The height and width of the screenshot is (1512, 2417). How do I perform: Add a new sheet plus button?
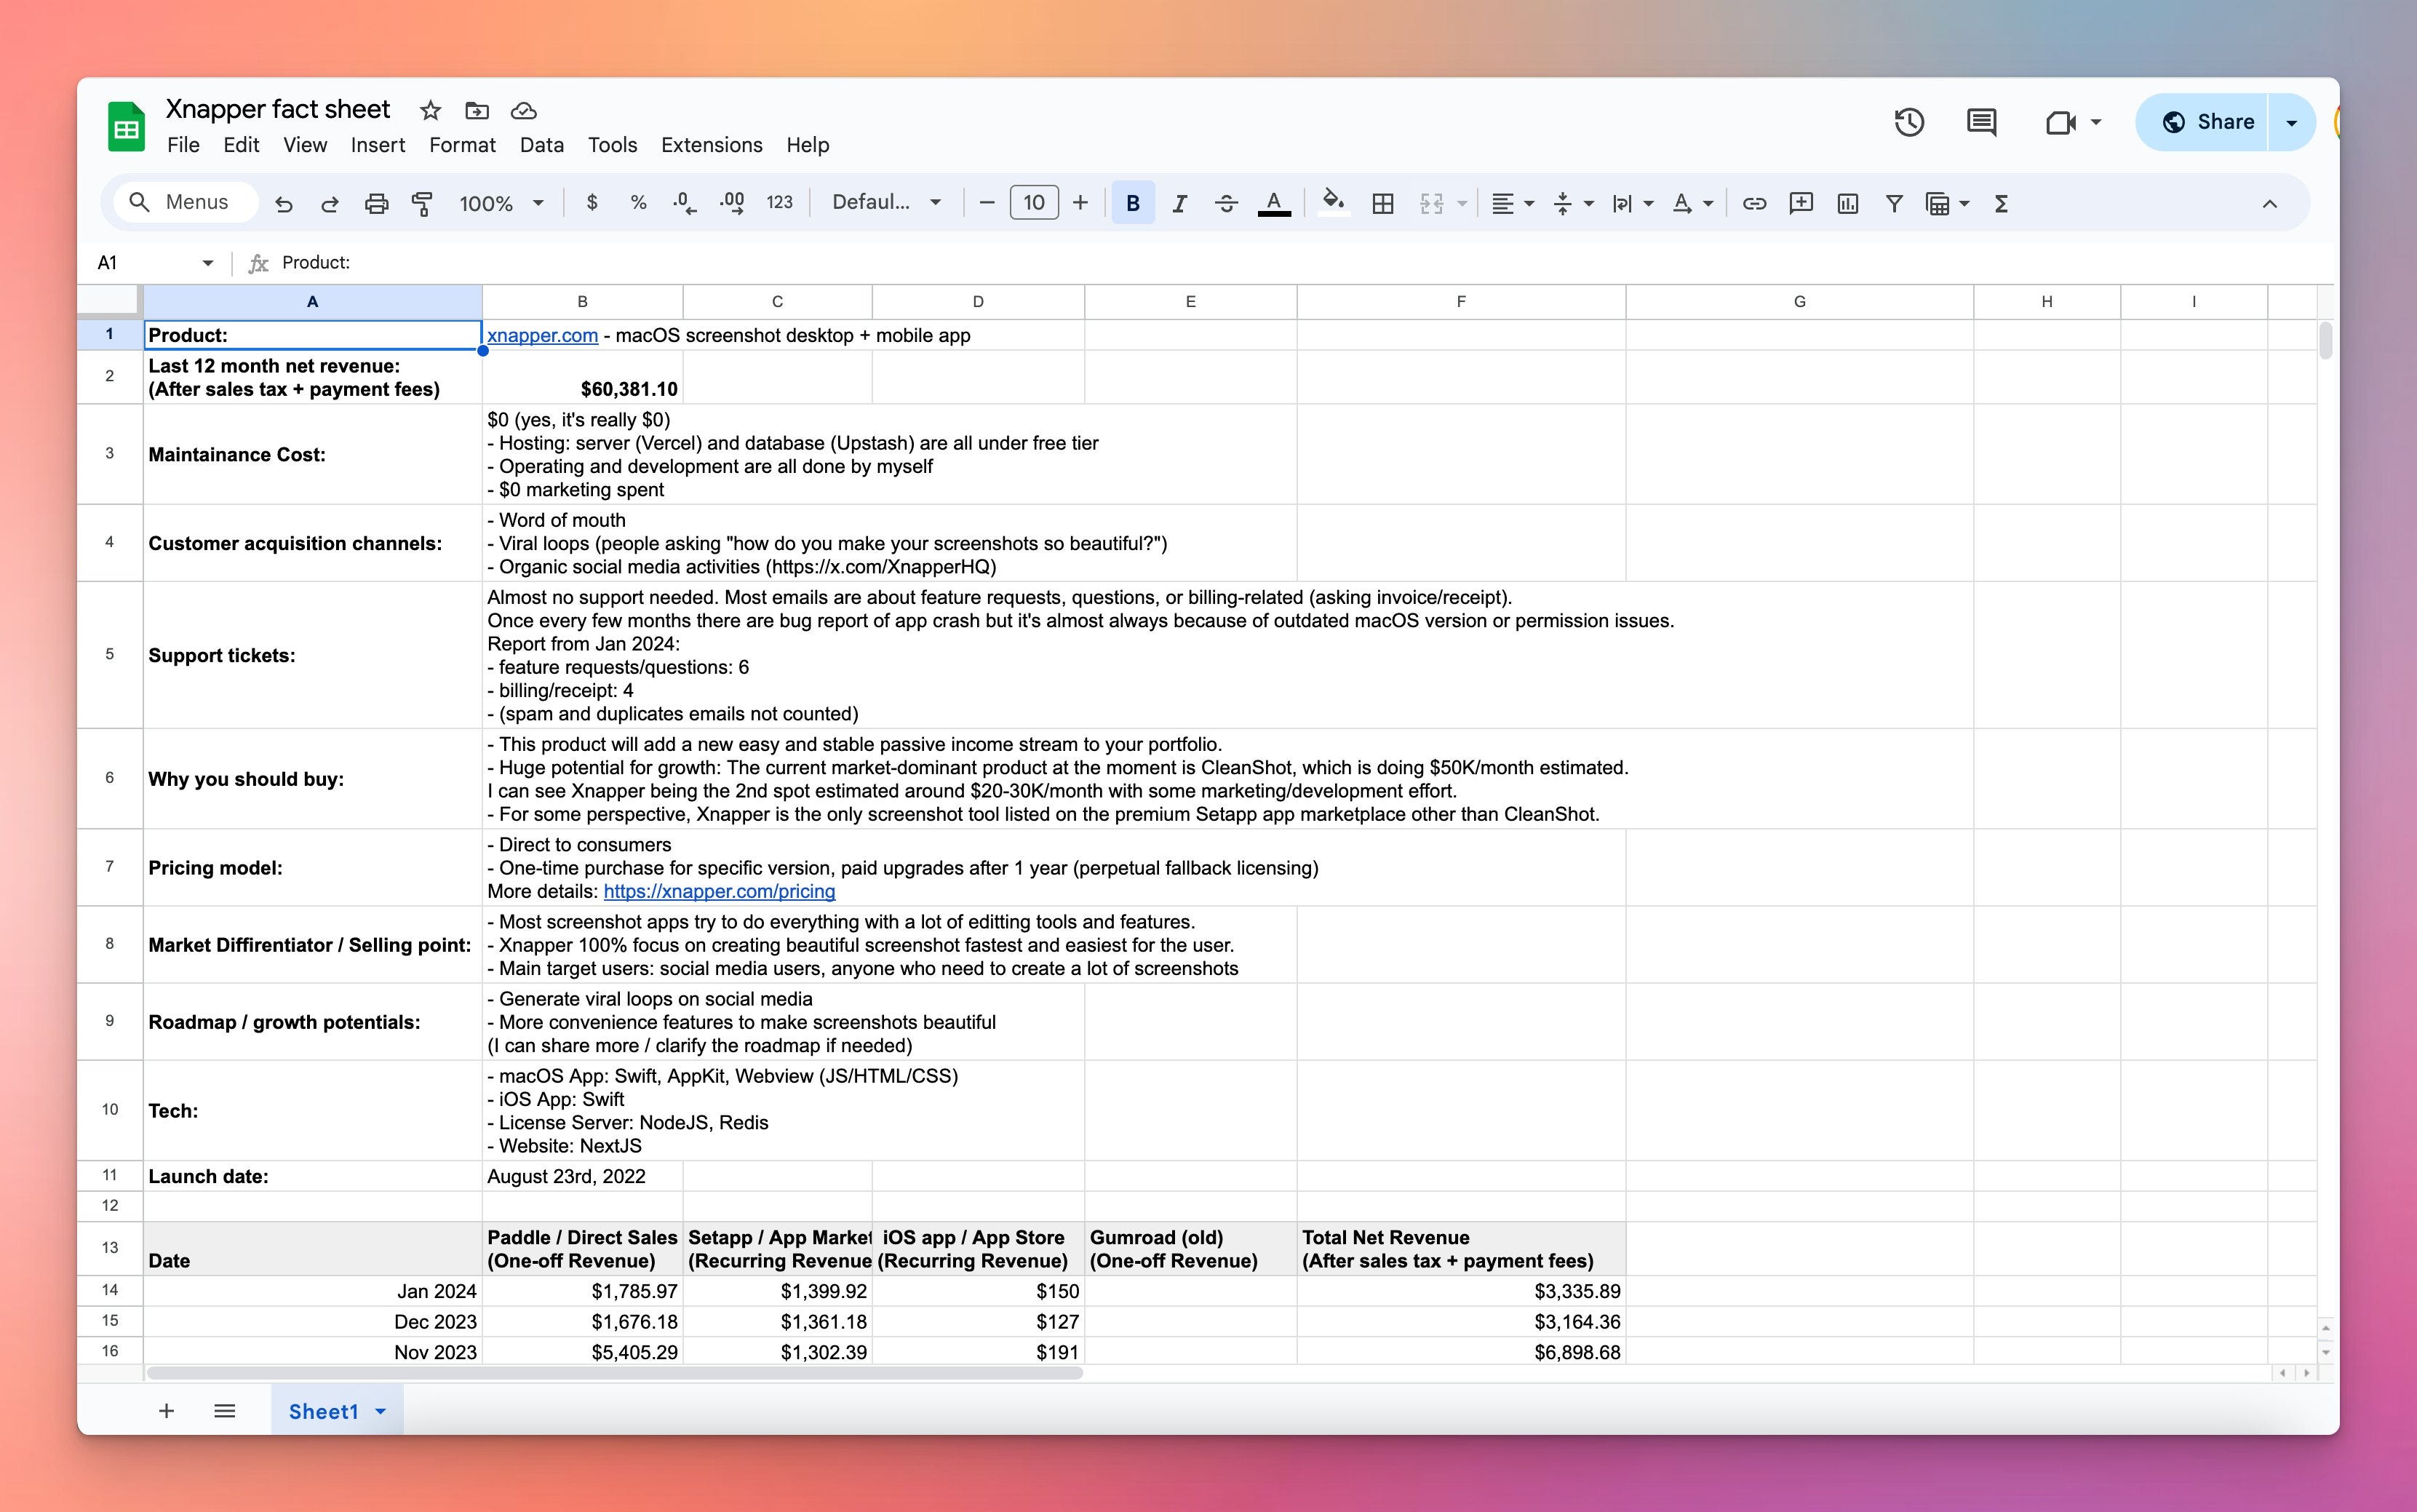[x=166, y=1411]
